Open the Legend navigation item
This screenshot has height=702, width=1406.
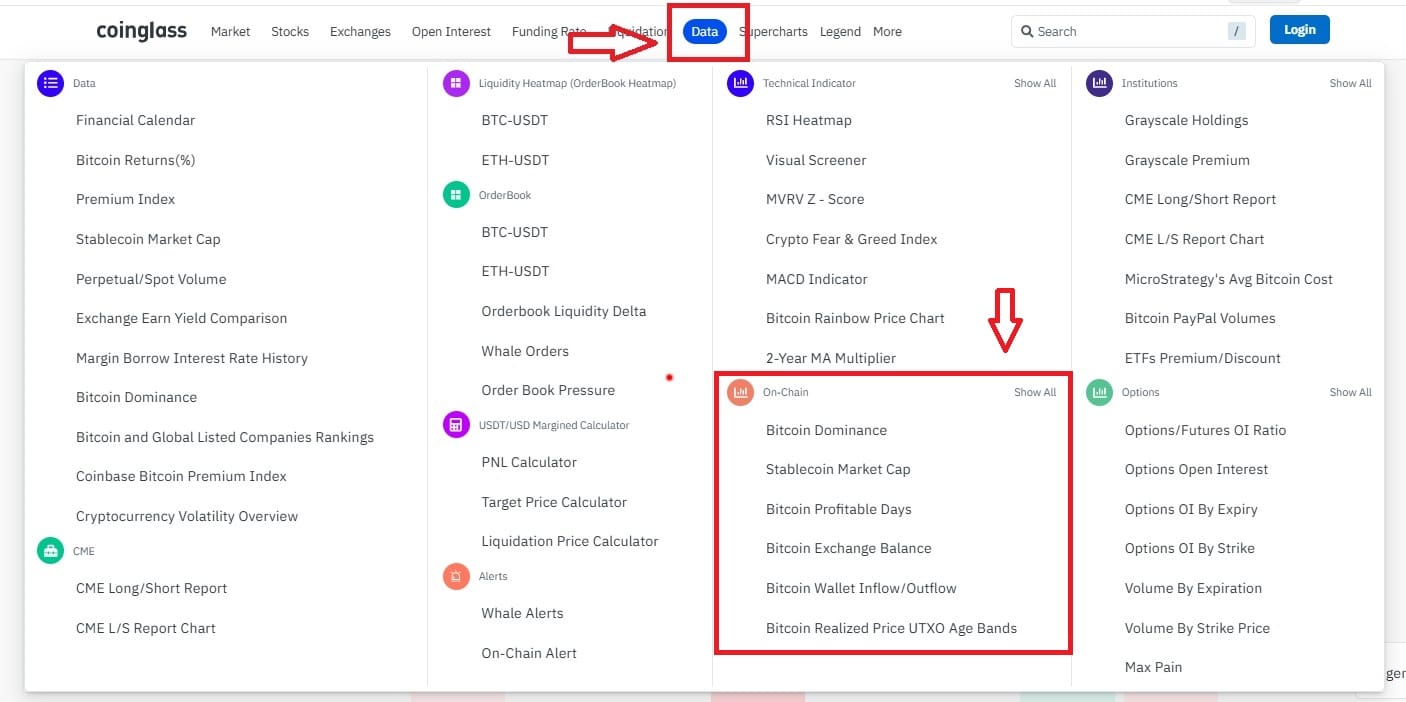(x=840, y=31)
